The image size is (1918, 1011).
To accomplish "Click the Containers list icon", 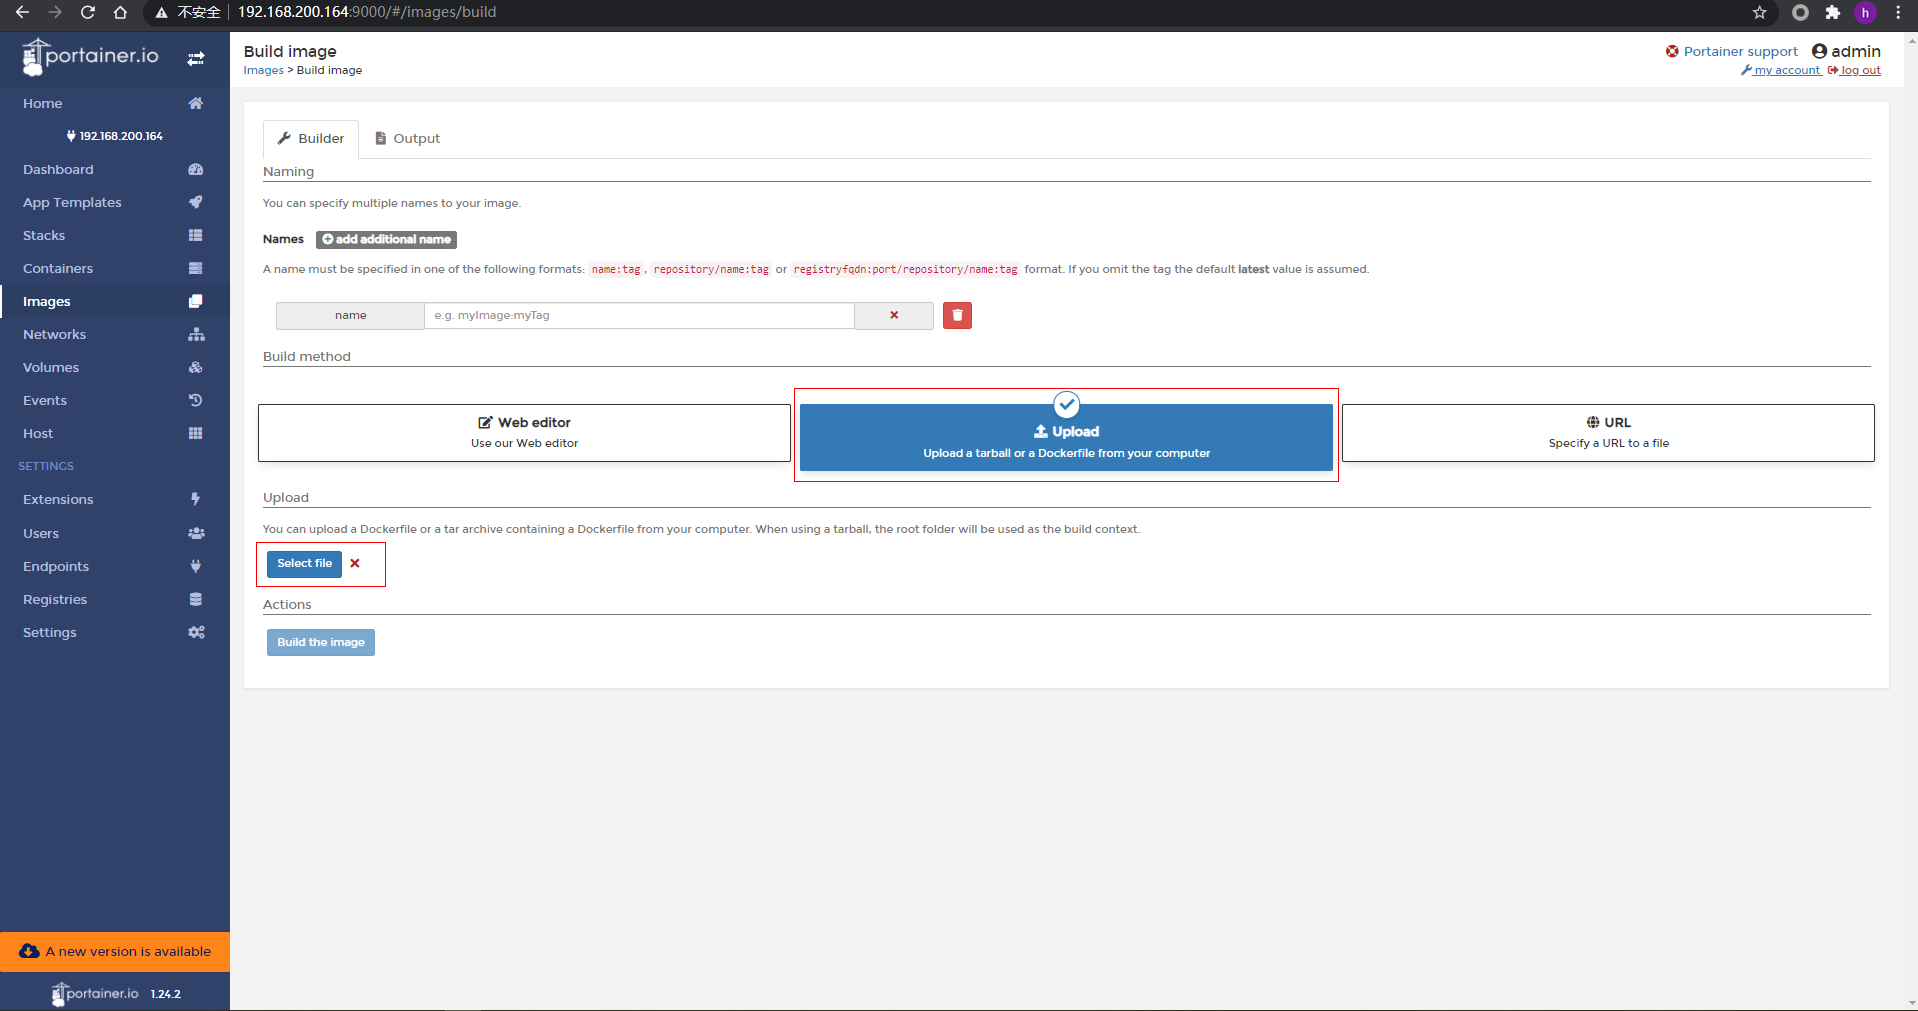I will click(x=196, y=268).
